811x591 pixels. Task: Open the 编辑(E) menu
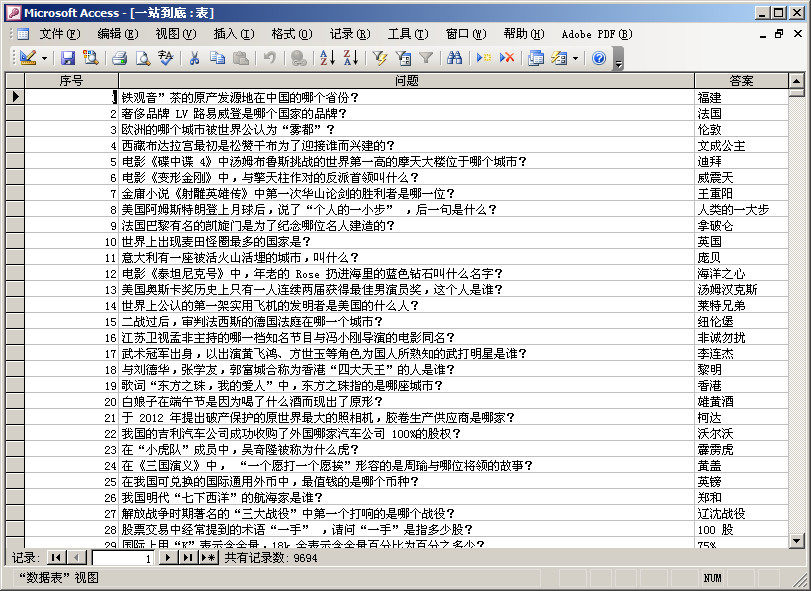[x=118, y=34]
